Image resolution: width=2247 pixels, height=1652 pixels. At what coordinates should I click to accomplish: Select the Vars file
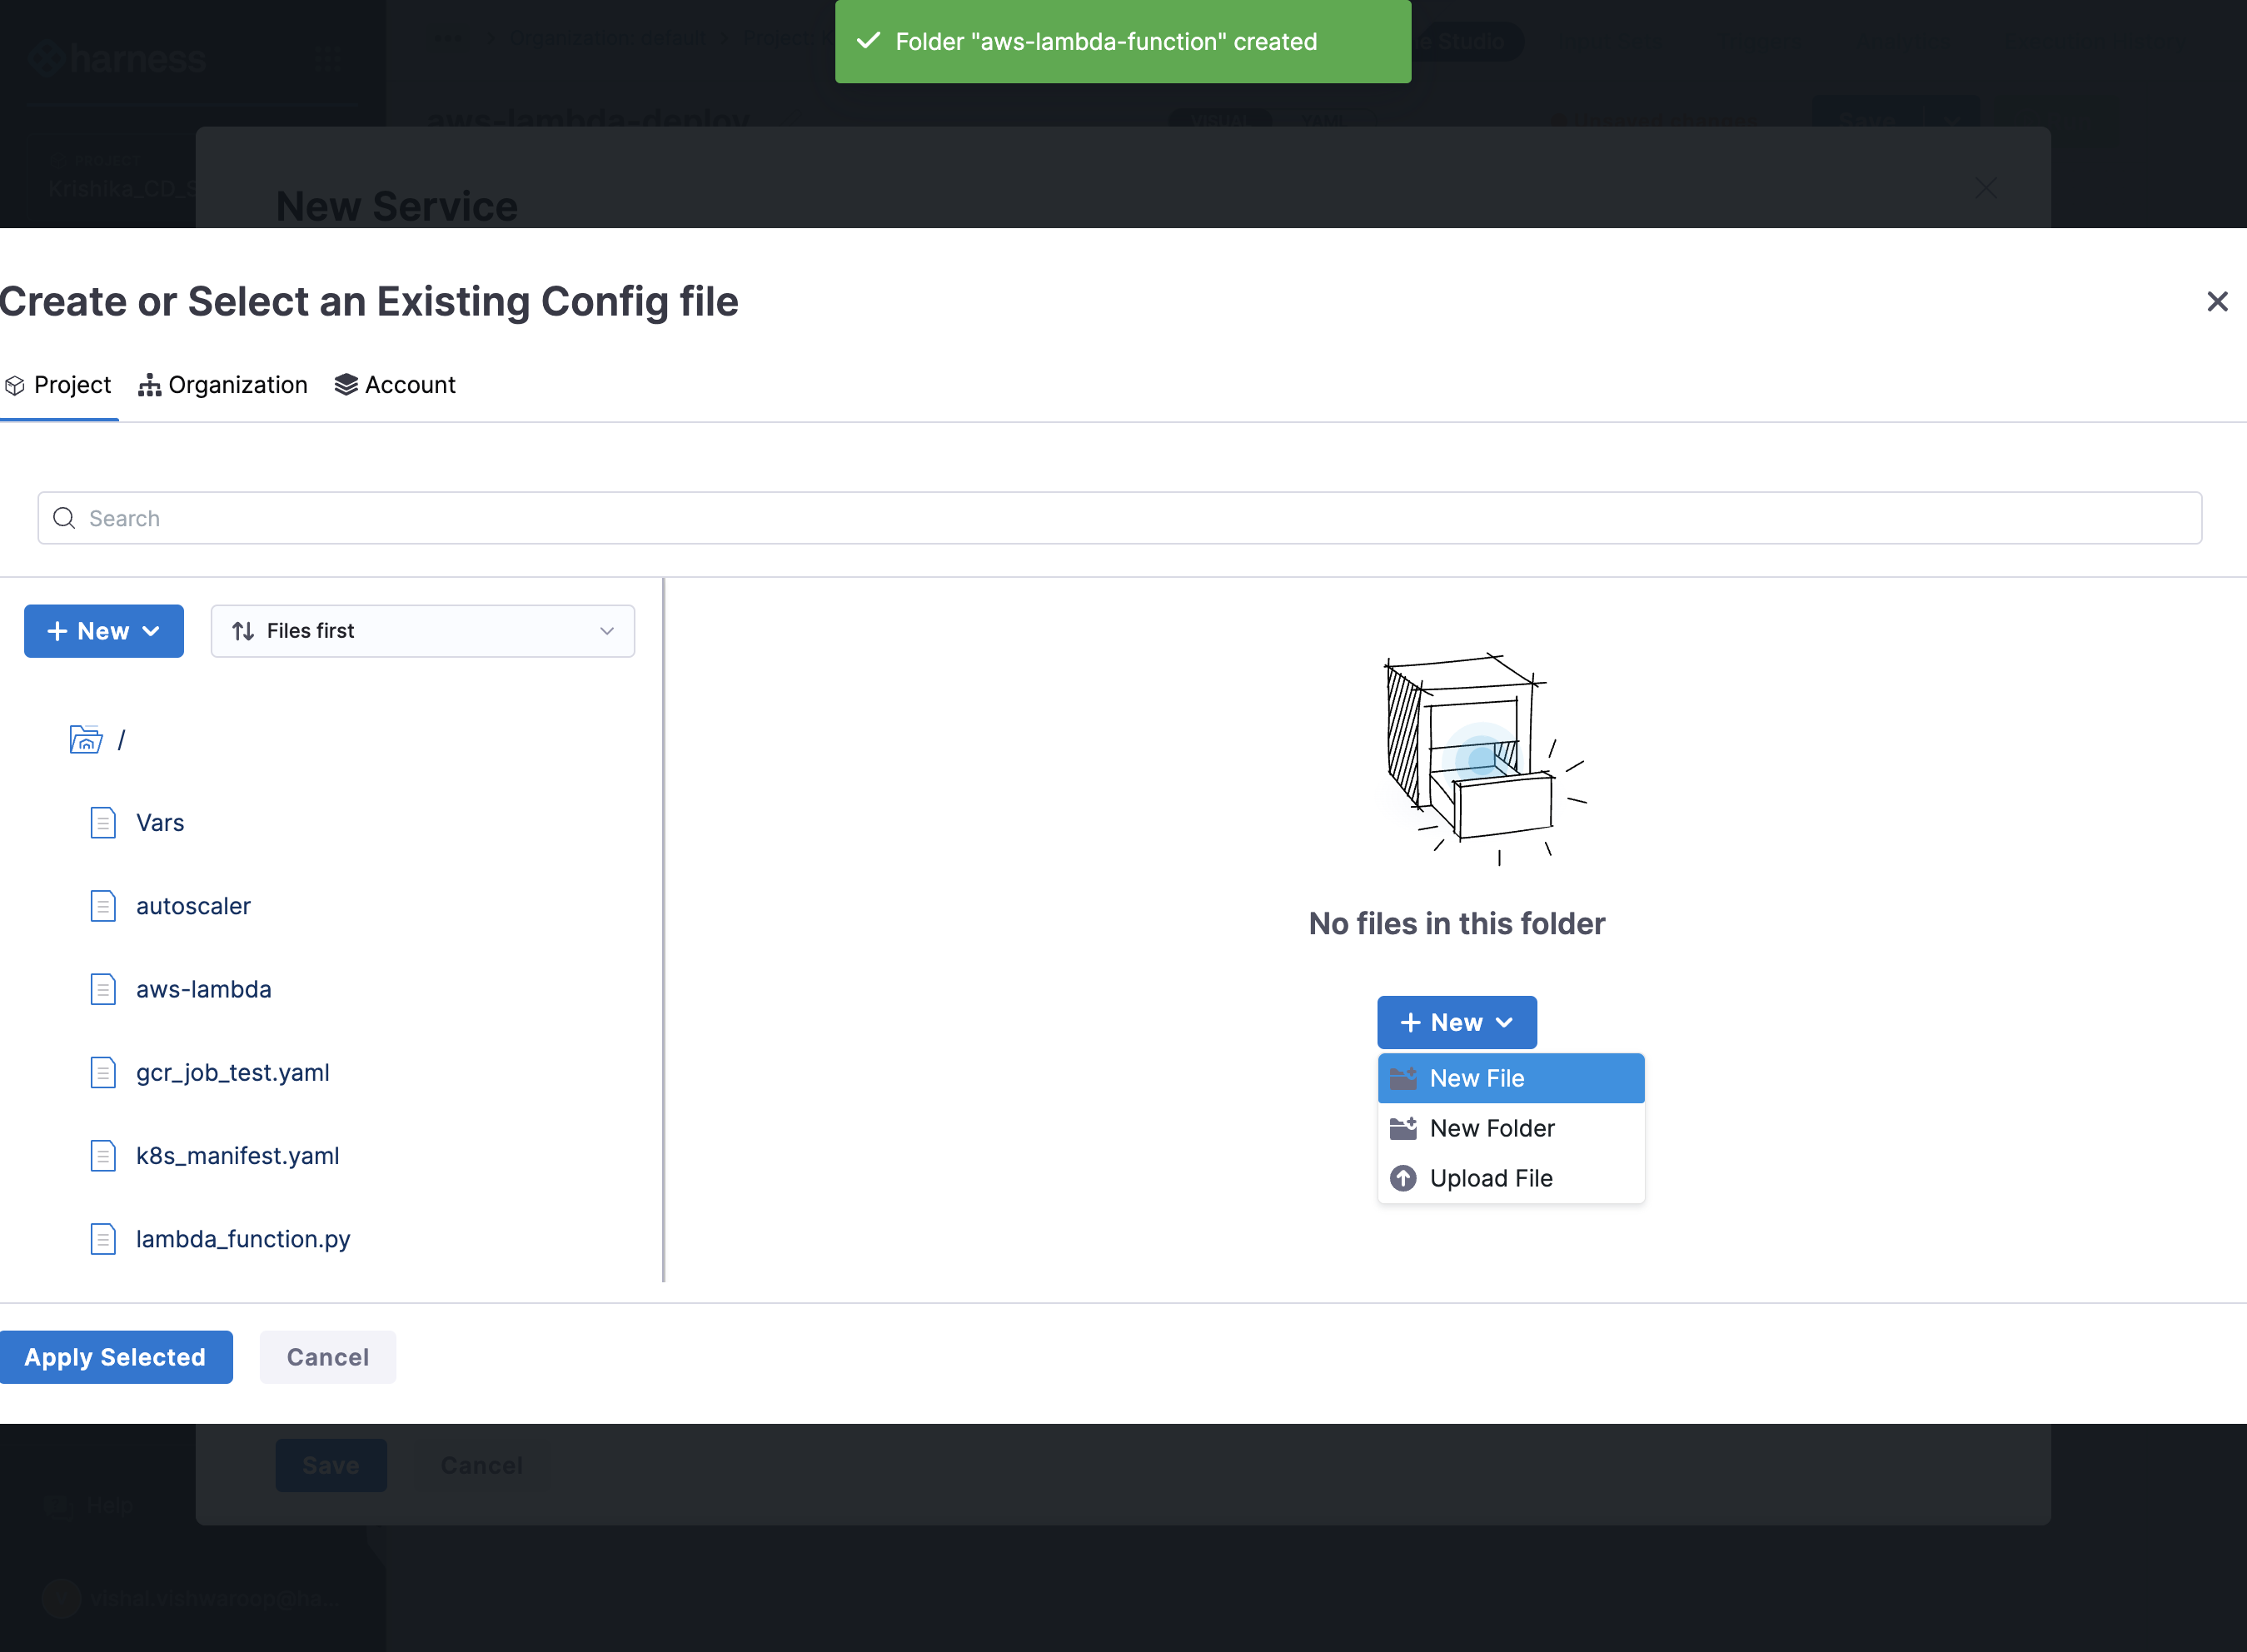point(160,822)
